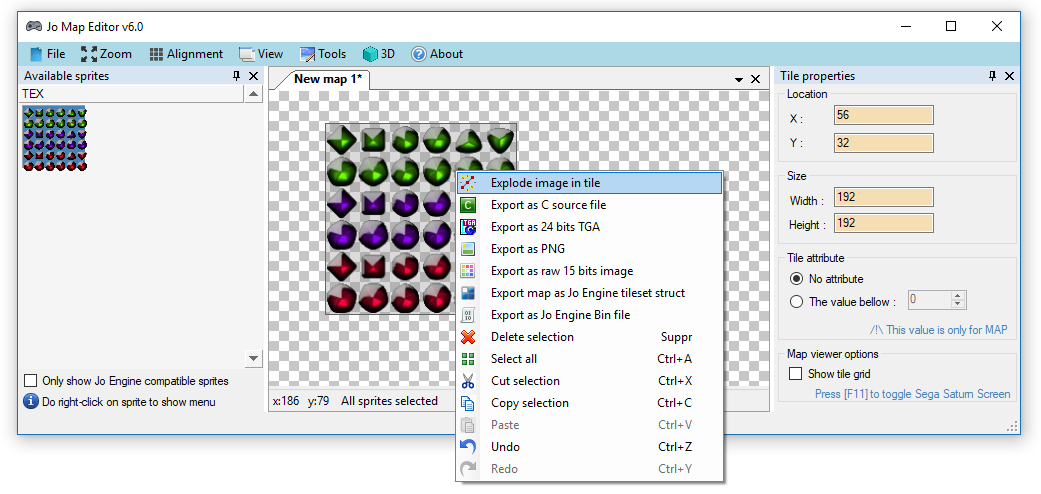1041x494 pixels.
Task: Toggle the Show tile grid checkbox
Action: [795, 374]
